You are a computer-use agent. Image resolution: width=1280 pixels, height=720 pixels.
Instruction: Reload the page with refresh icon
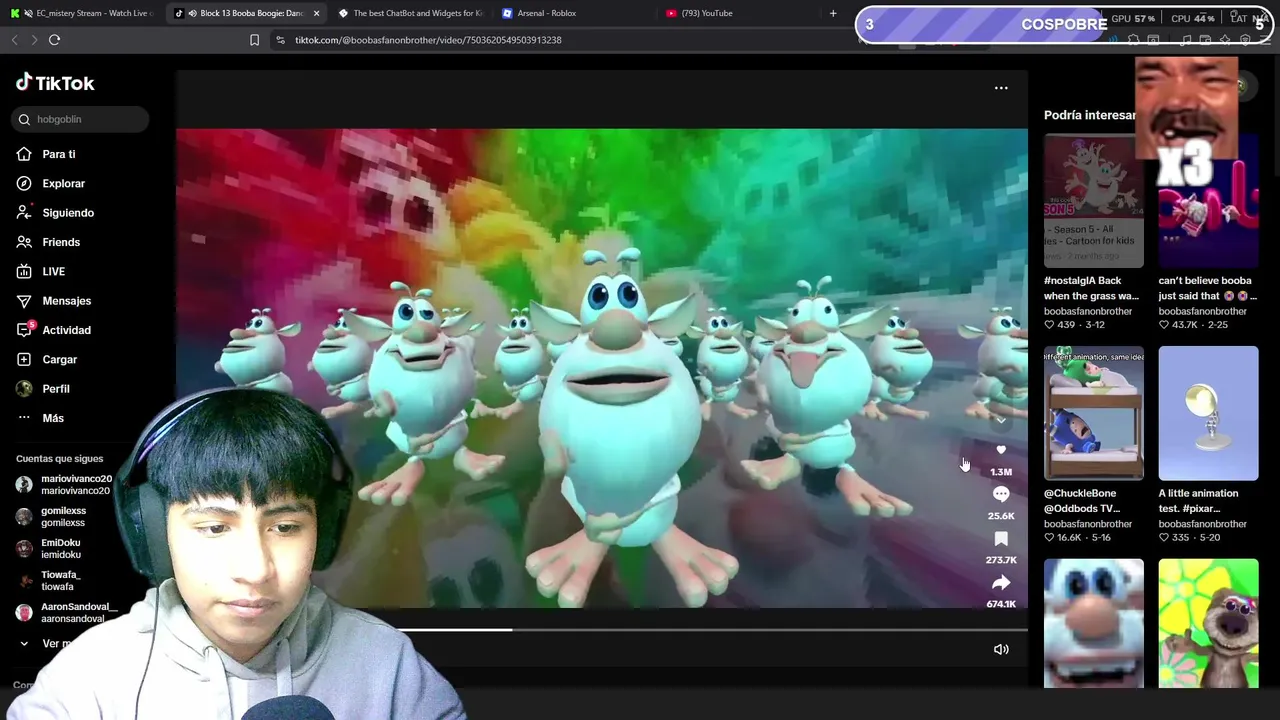pos(54,40)
